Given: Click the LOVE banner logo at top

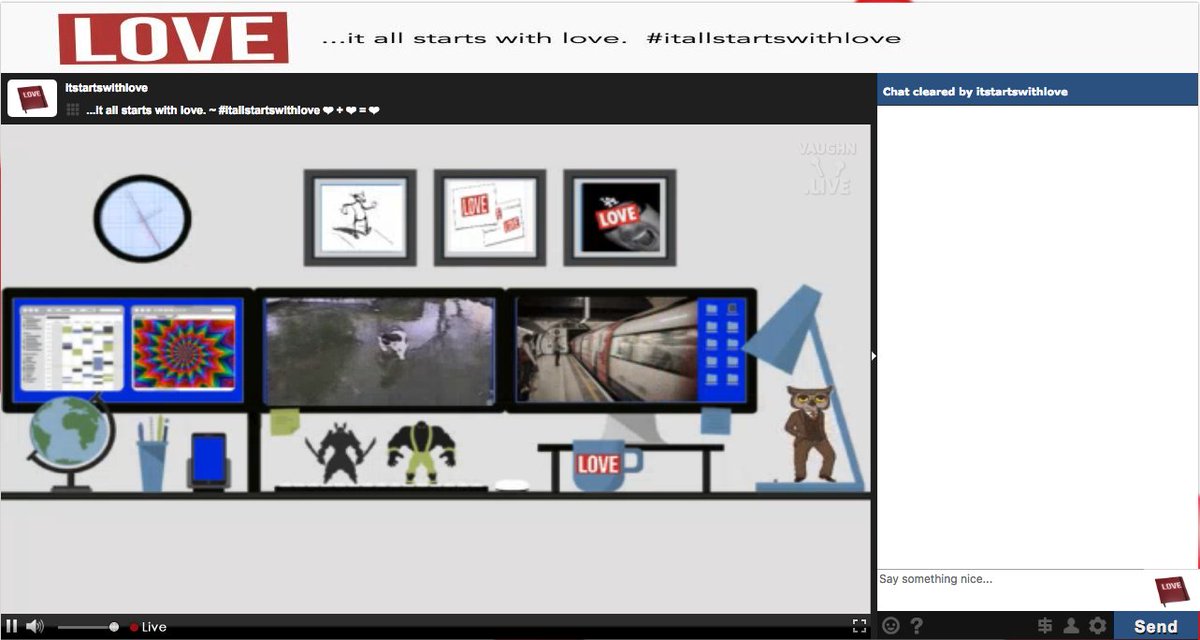Looking at the screenshot, I should [174, 38].
